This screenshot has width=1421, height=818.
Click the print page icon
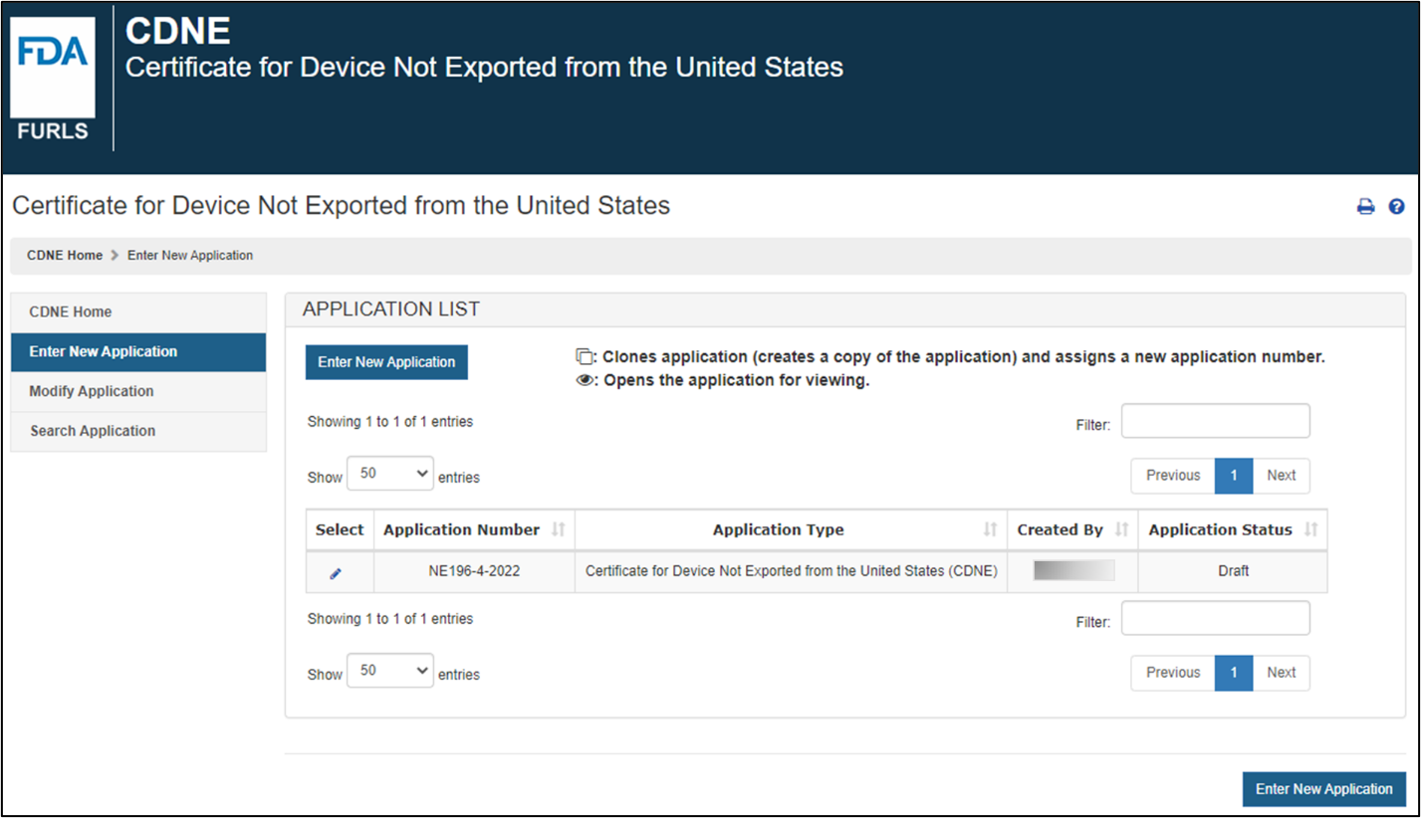point(1365,207)
